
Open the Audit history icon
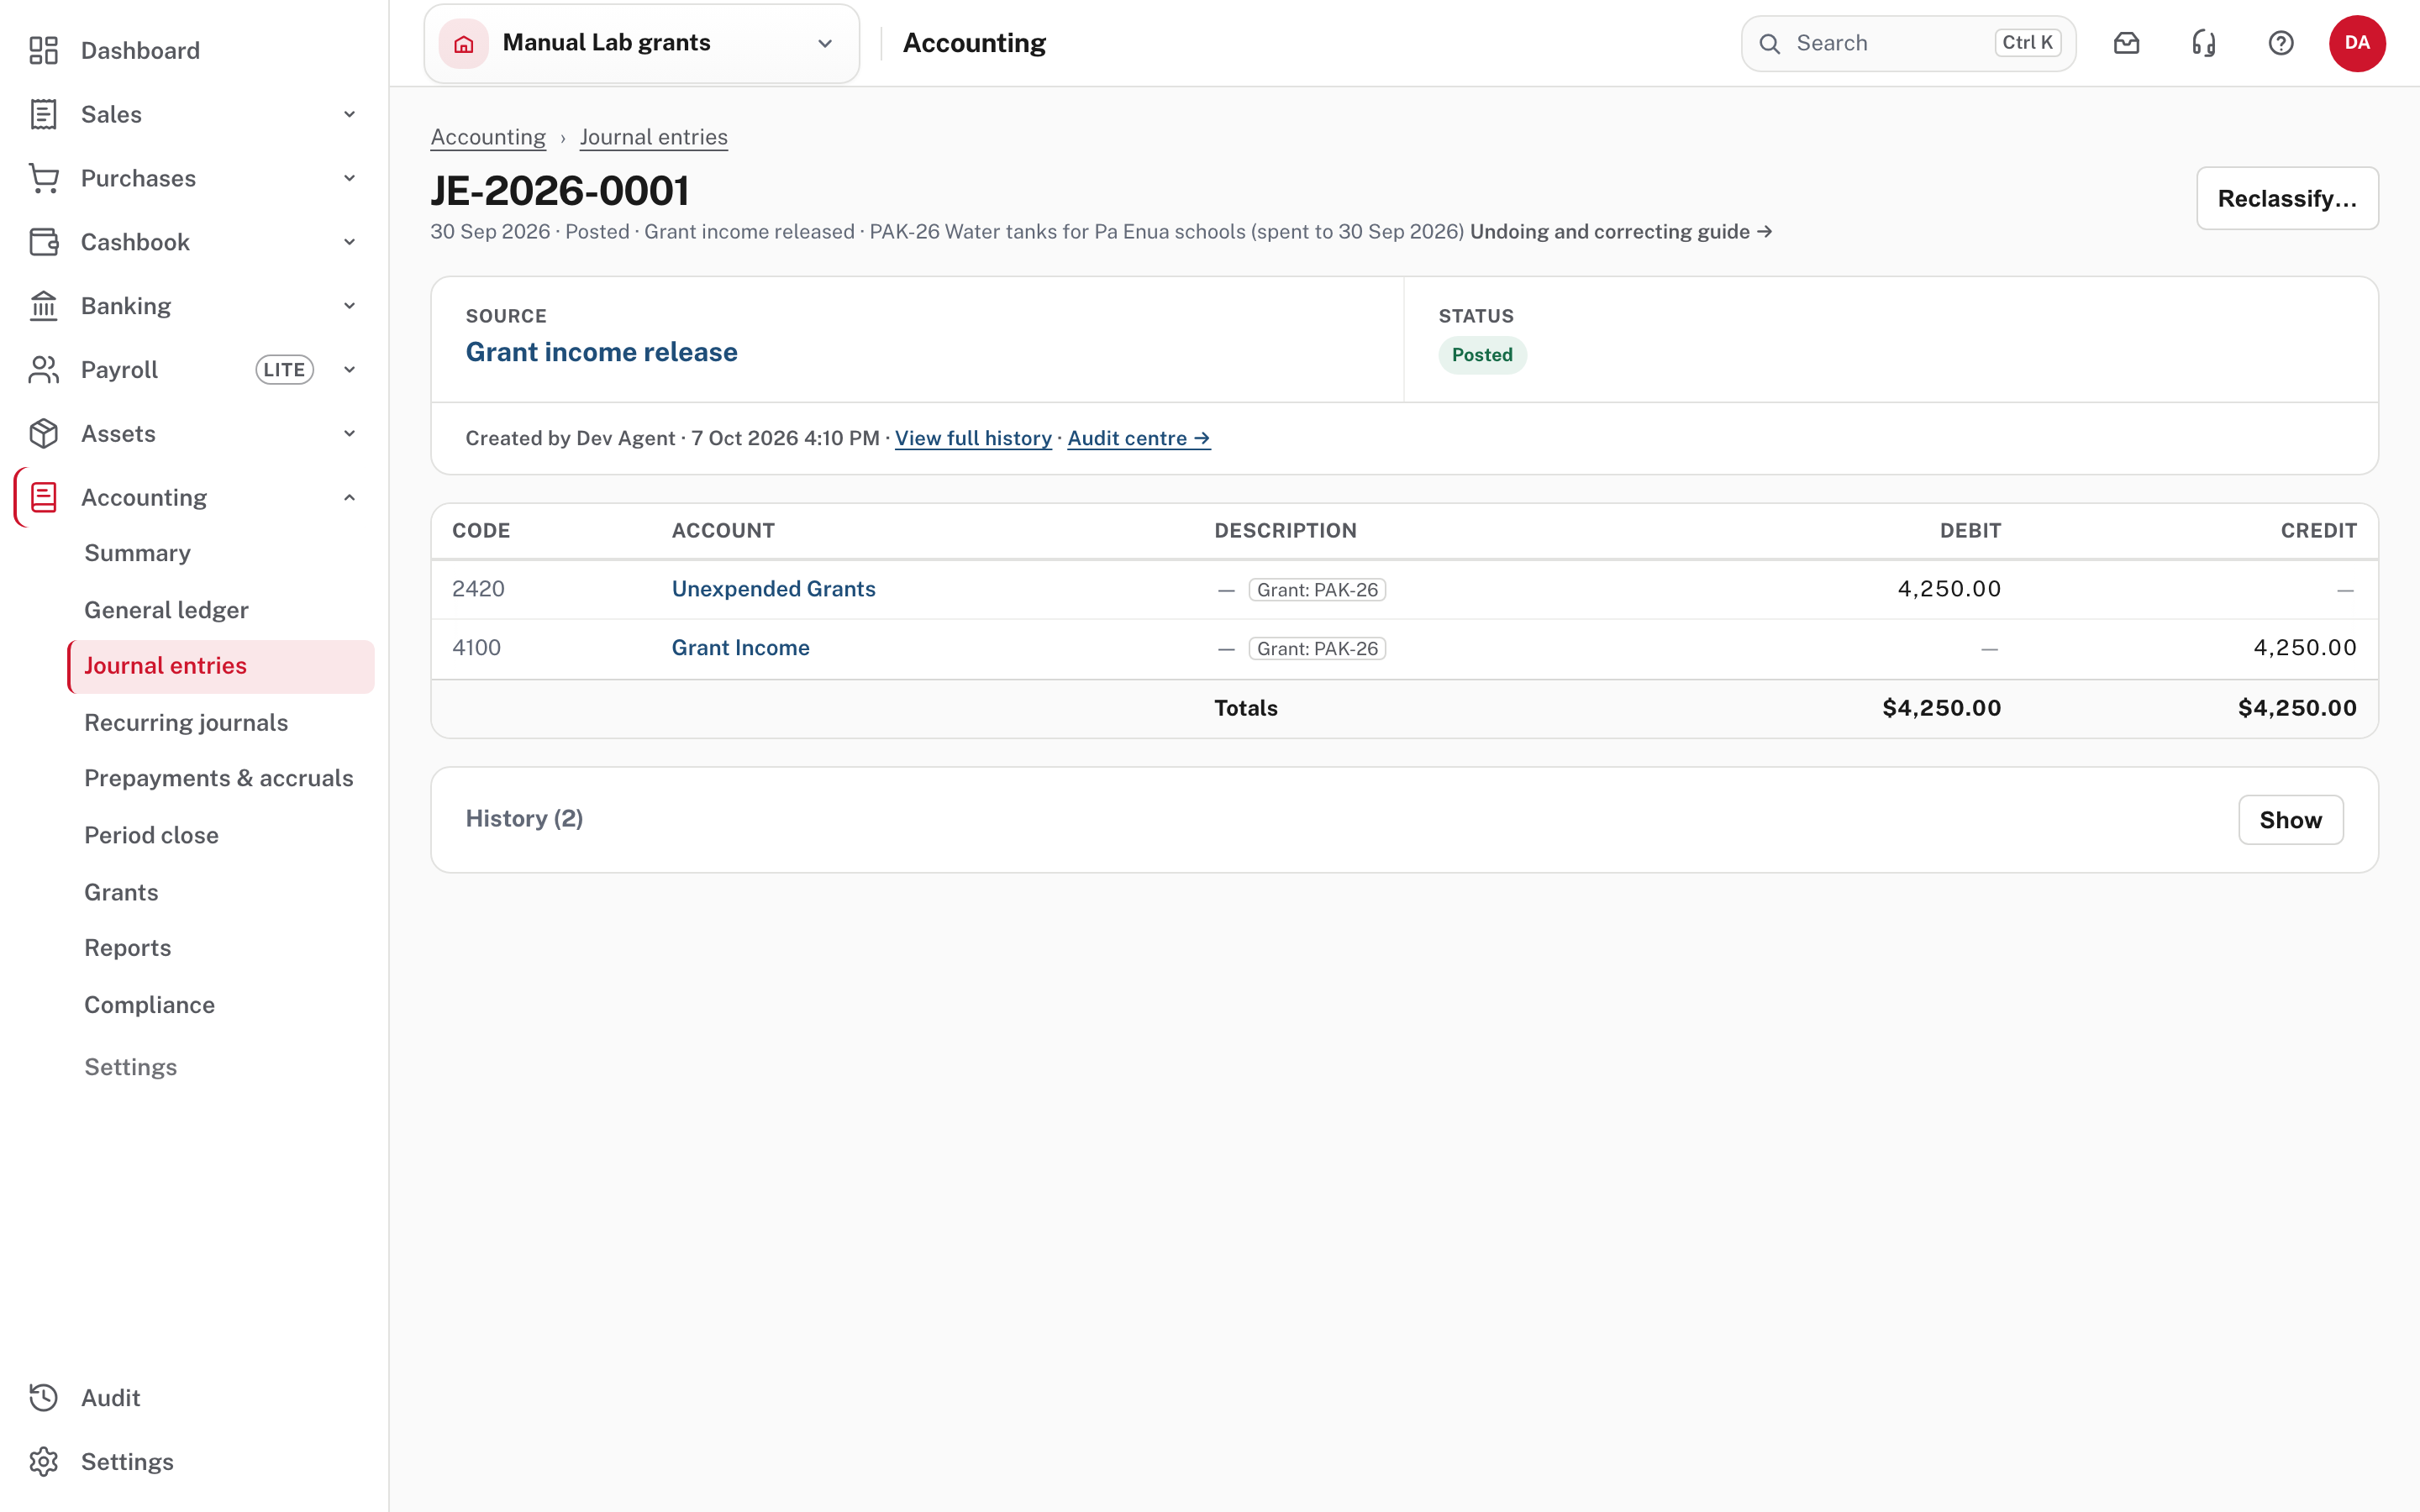(x=43, y=1398)
